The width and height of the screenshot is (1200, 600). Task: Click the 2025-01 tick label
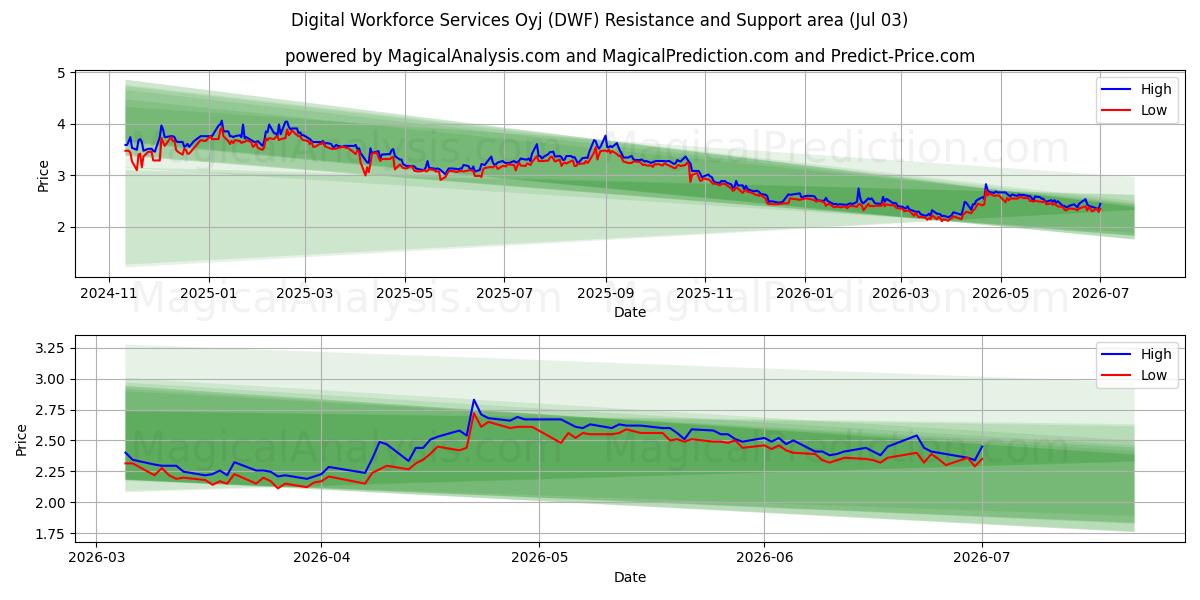pos(209,294)
